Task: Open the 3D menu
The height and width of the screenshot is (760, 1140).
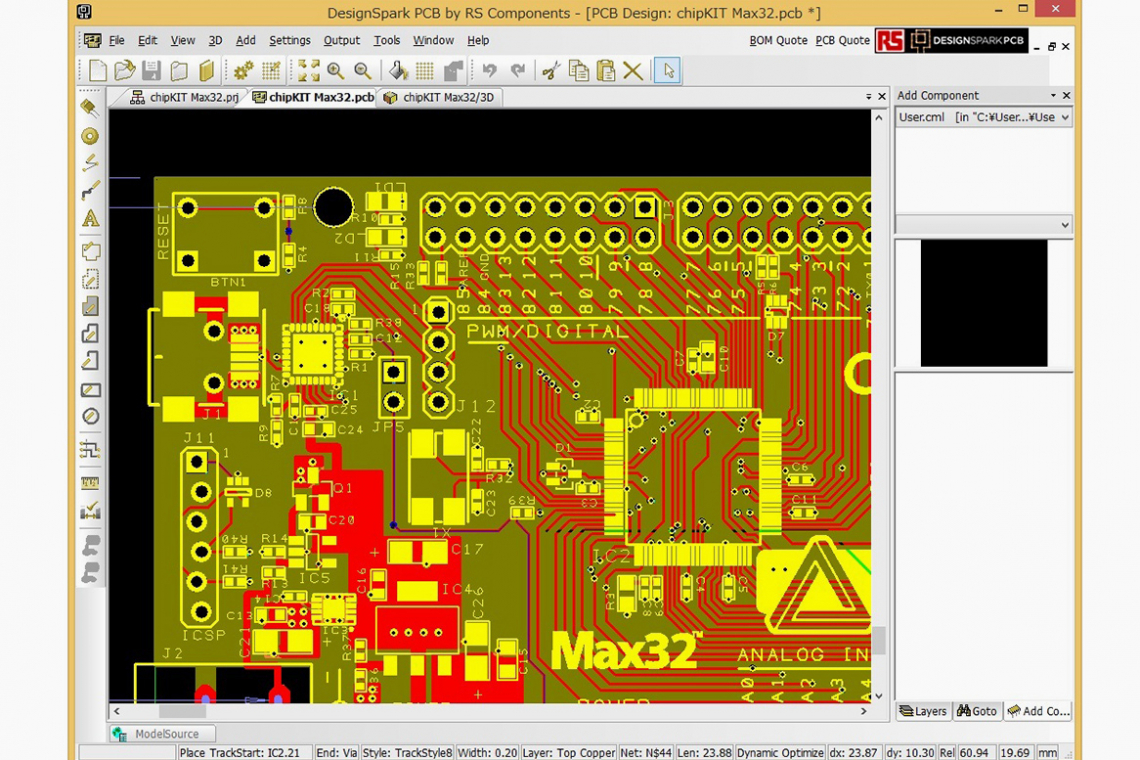Action: pos(215,41)
